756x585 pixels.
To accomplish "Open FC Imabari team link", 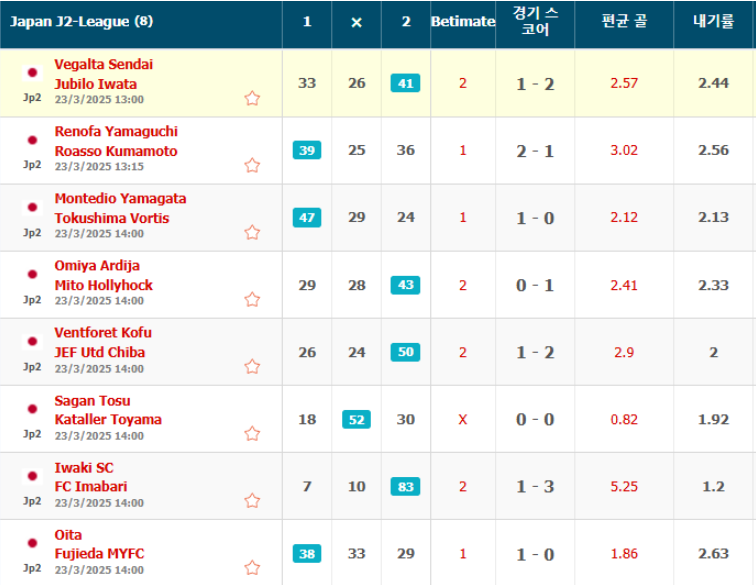I will [91, 486].
